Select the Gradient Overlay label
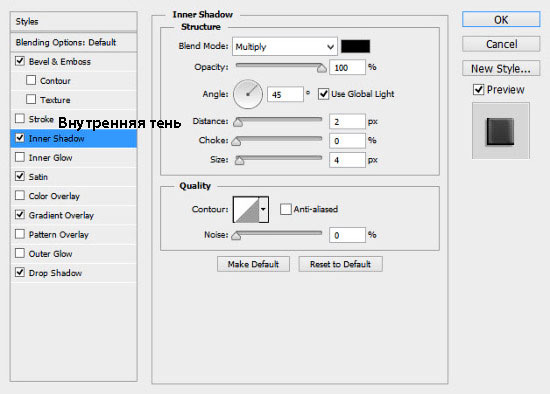The height and width of the screenshot is (394, 550). point(61,215)
